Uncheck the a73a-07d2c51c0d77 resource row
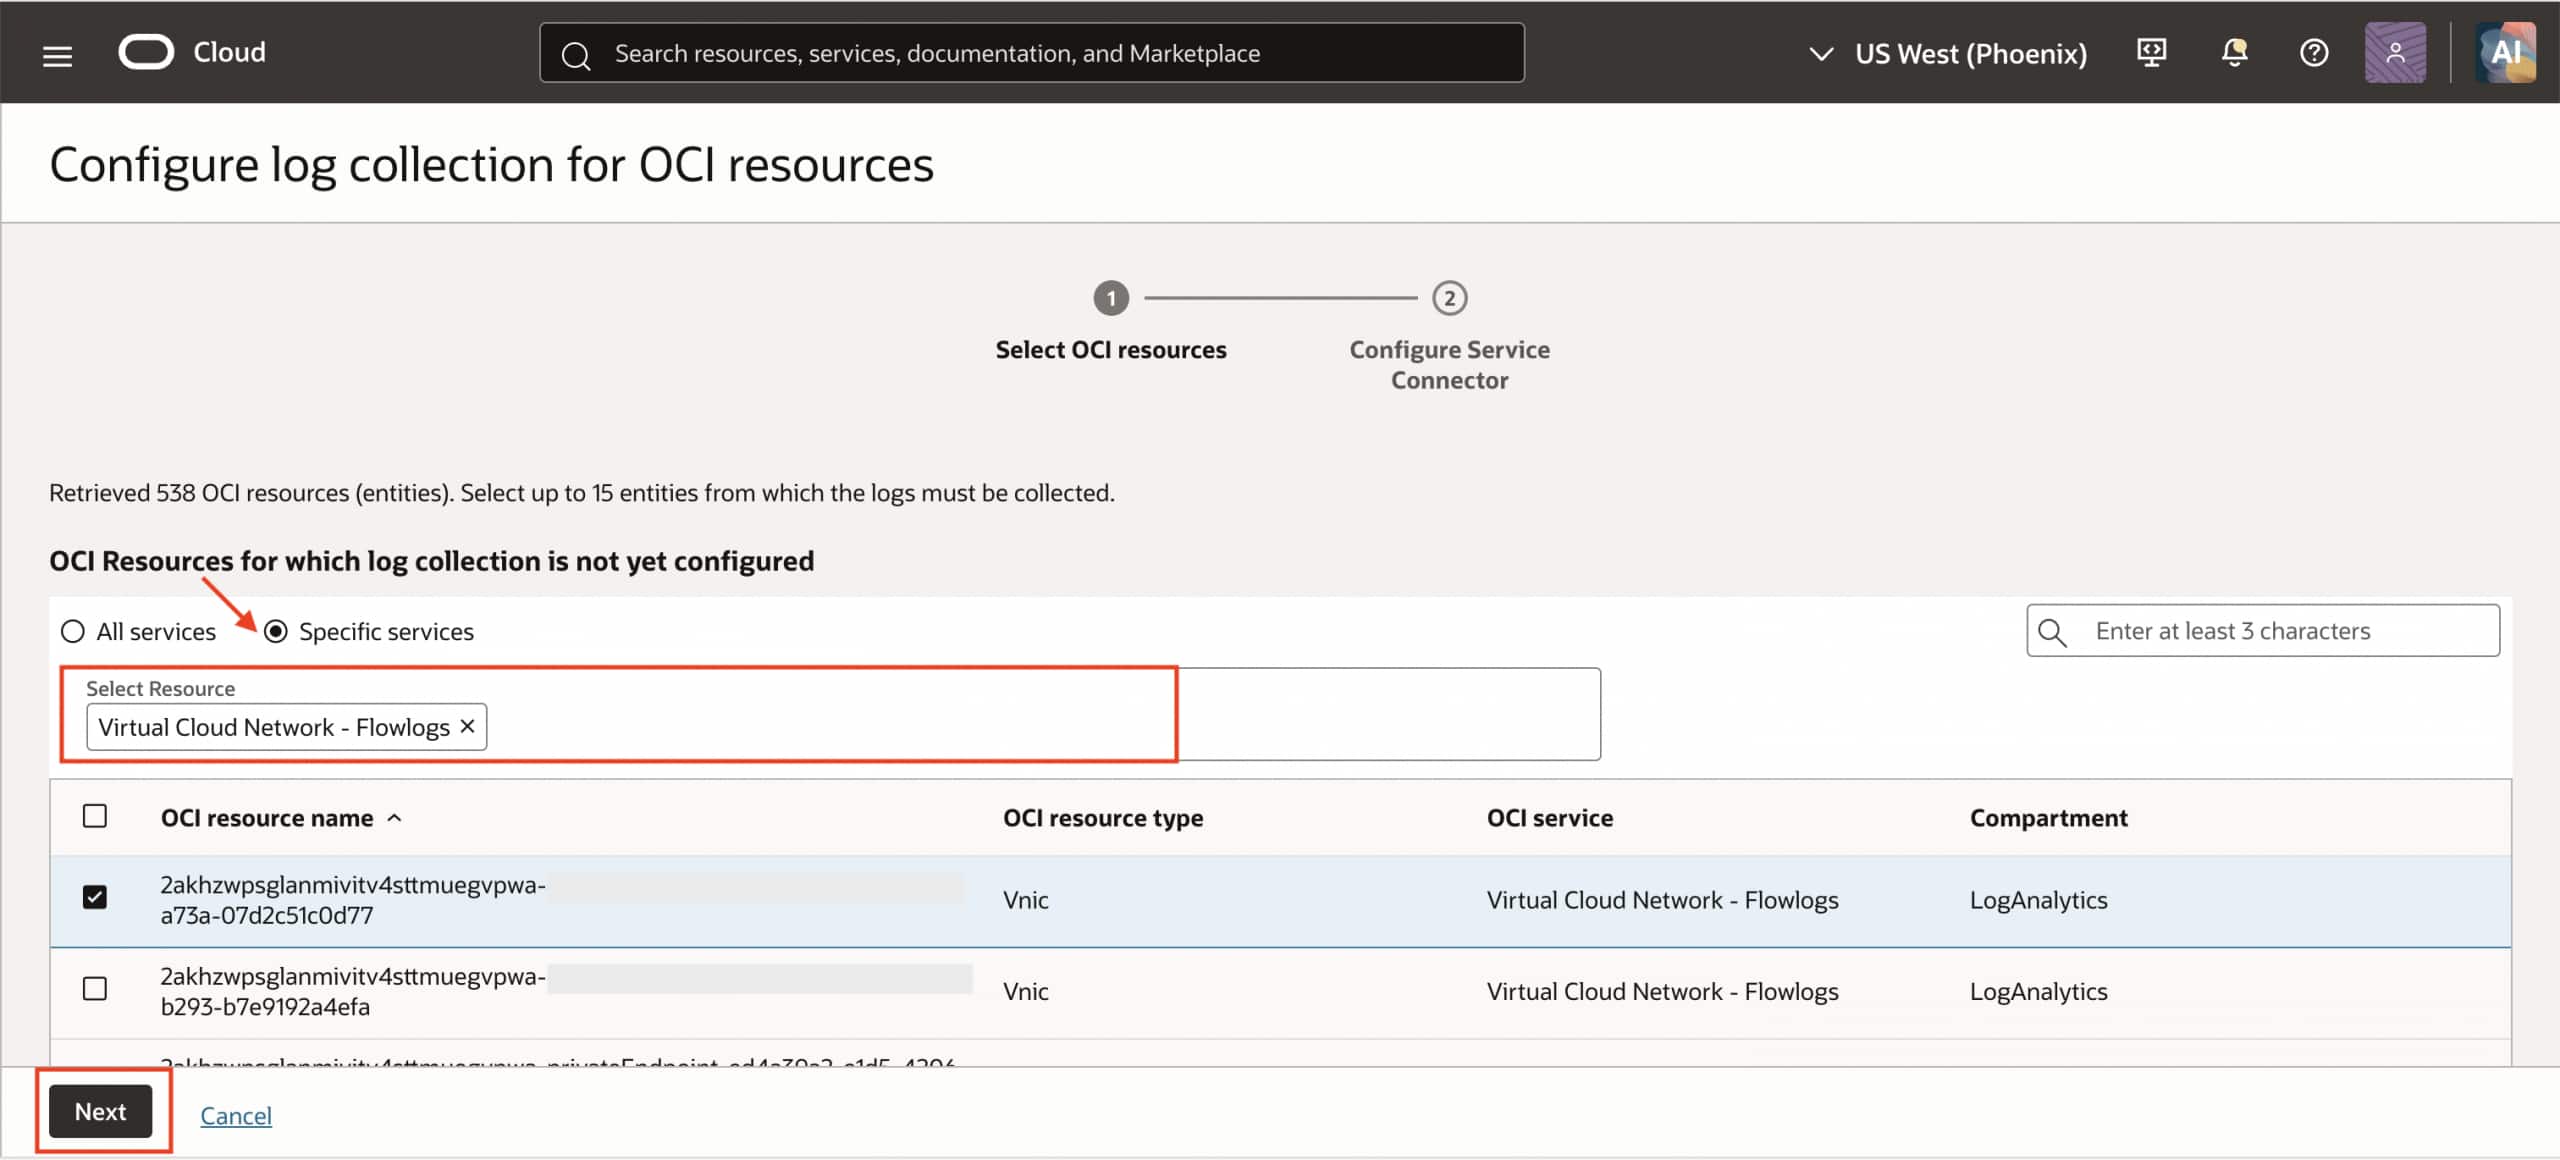The height and width of the screenshot is (1160, 2560). coord(95,897)
